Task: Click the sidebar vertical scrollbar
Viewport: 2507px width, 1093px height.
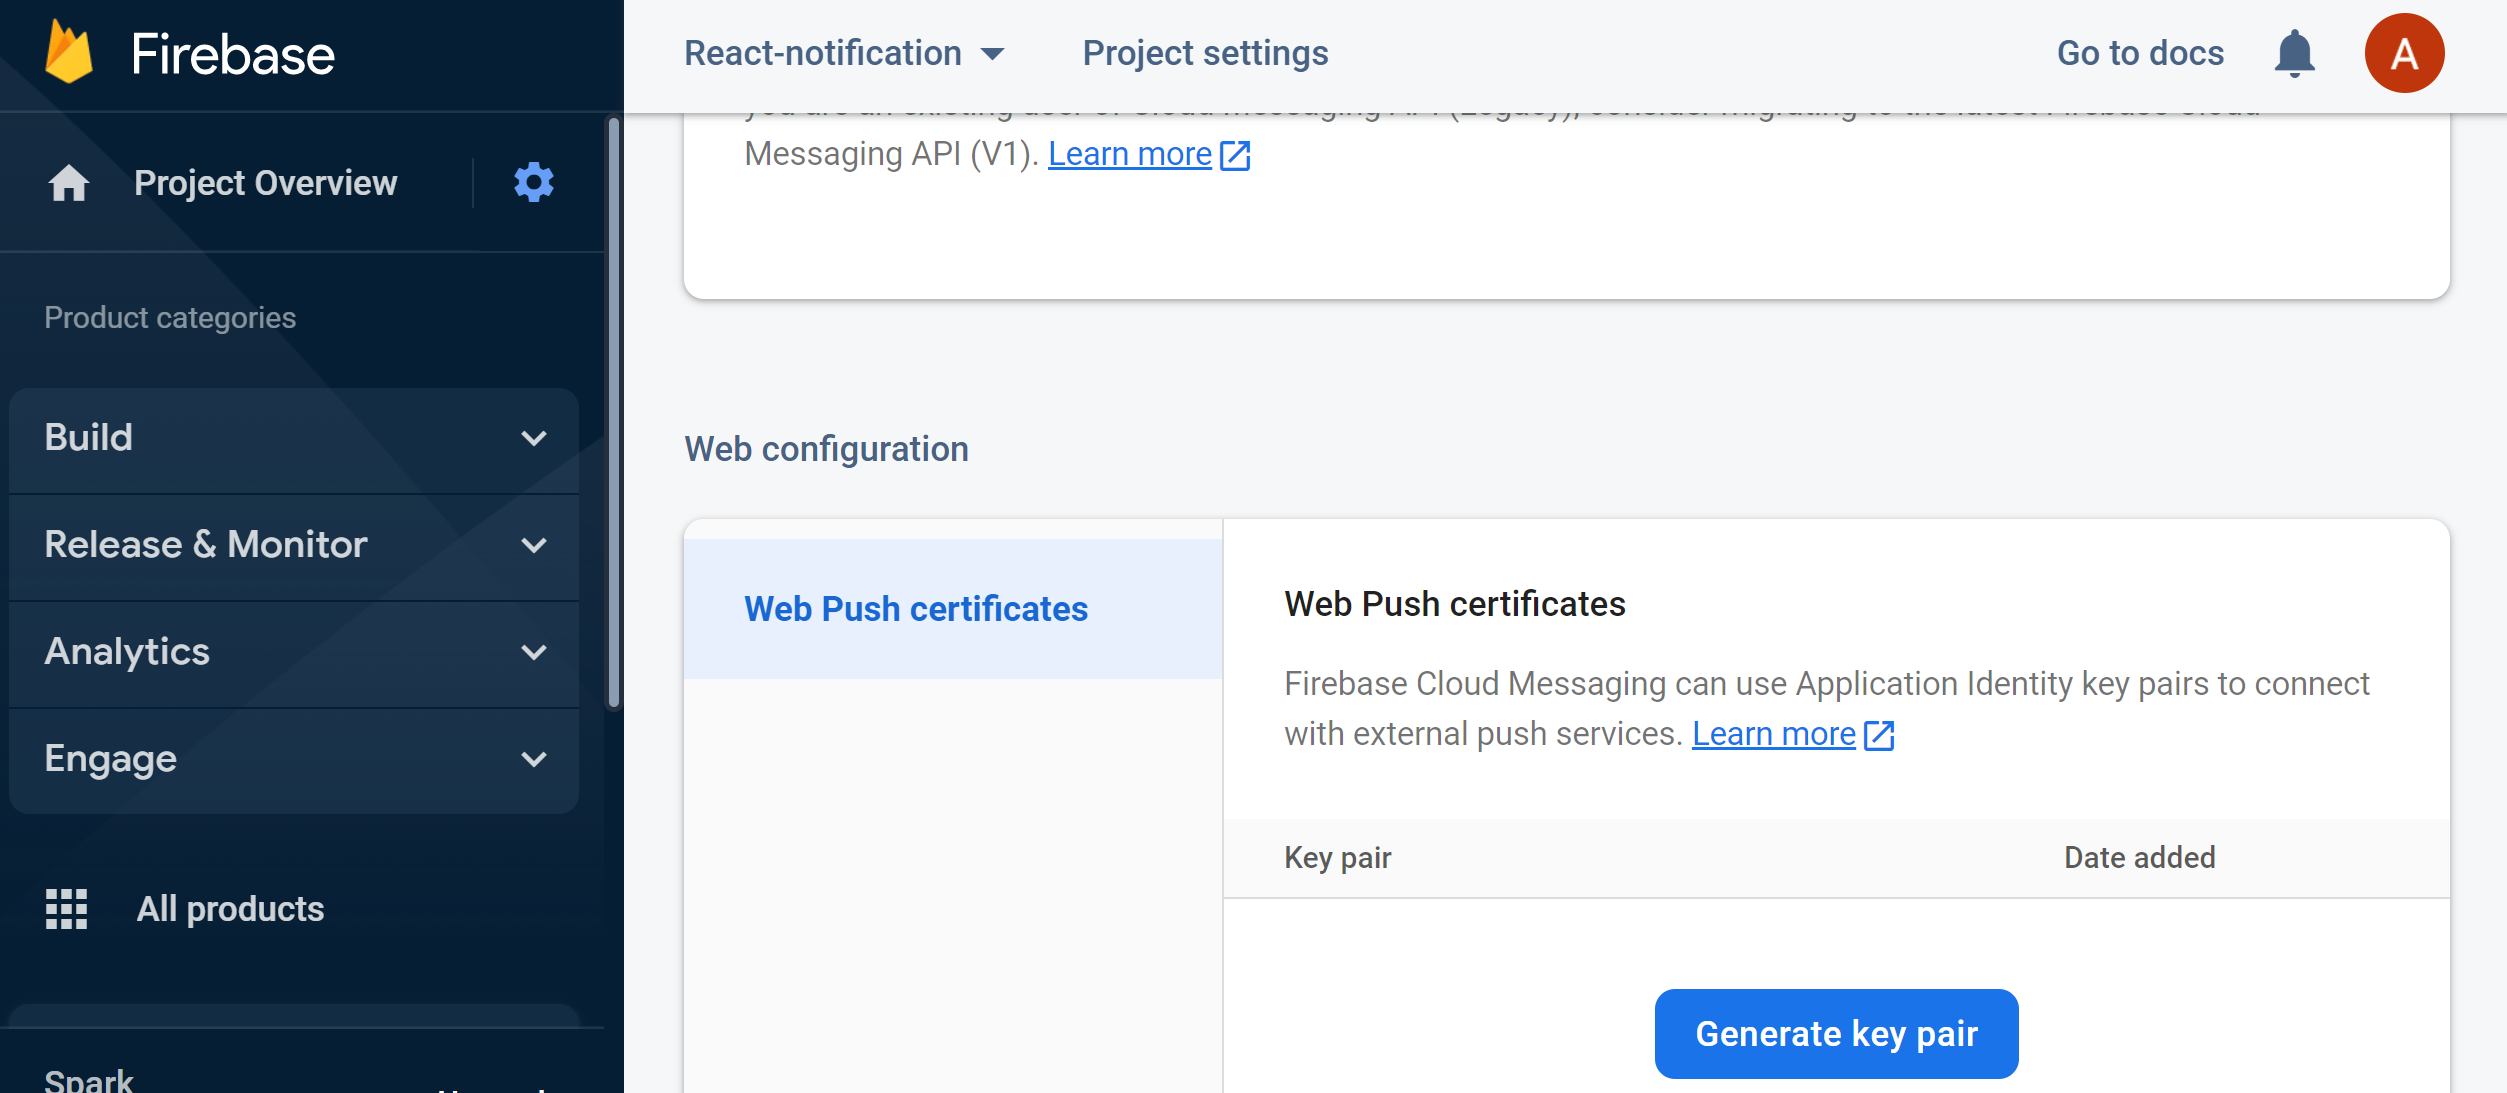Action: 614,413
